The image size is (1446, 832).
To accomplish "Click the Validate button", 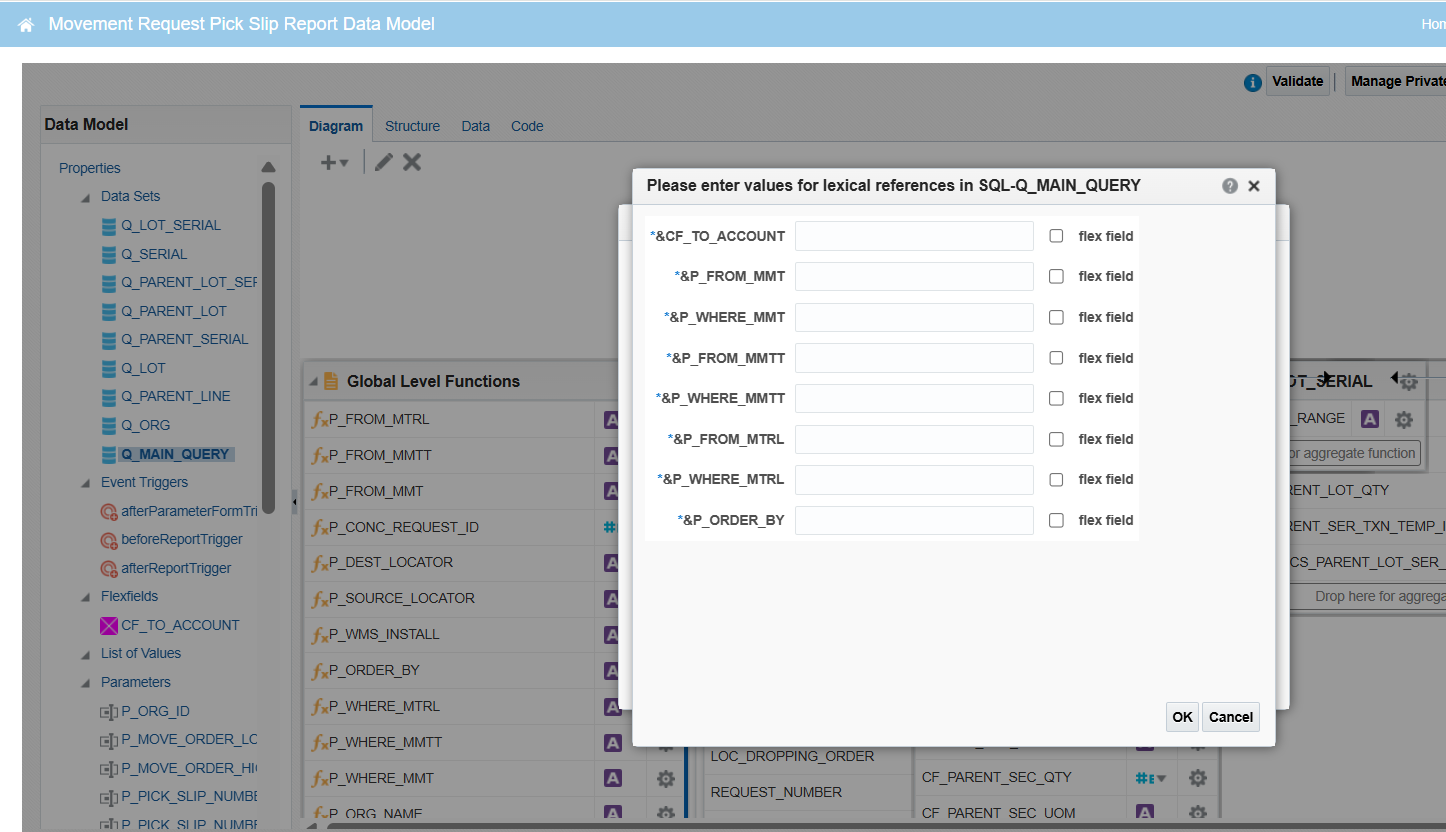I will [x=1298, y=81].
